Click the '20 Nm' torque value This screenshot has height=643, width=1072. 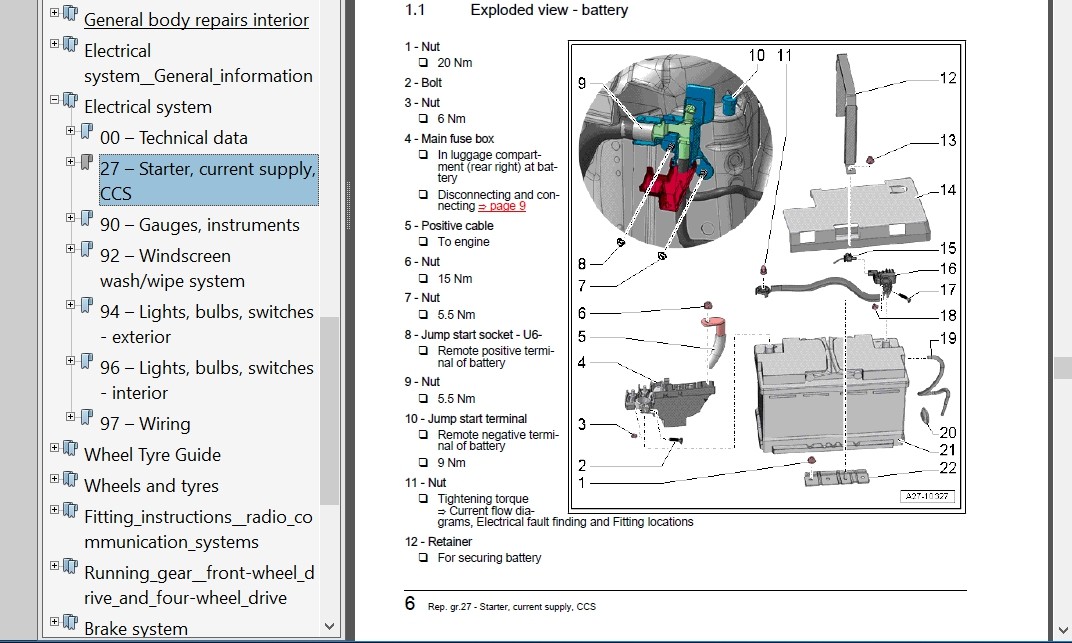pyautogui.click(x=455, y=63)
